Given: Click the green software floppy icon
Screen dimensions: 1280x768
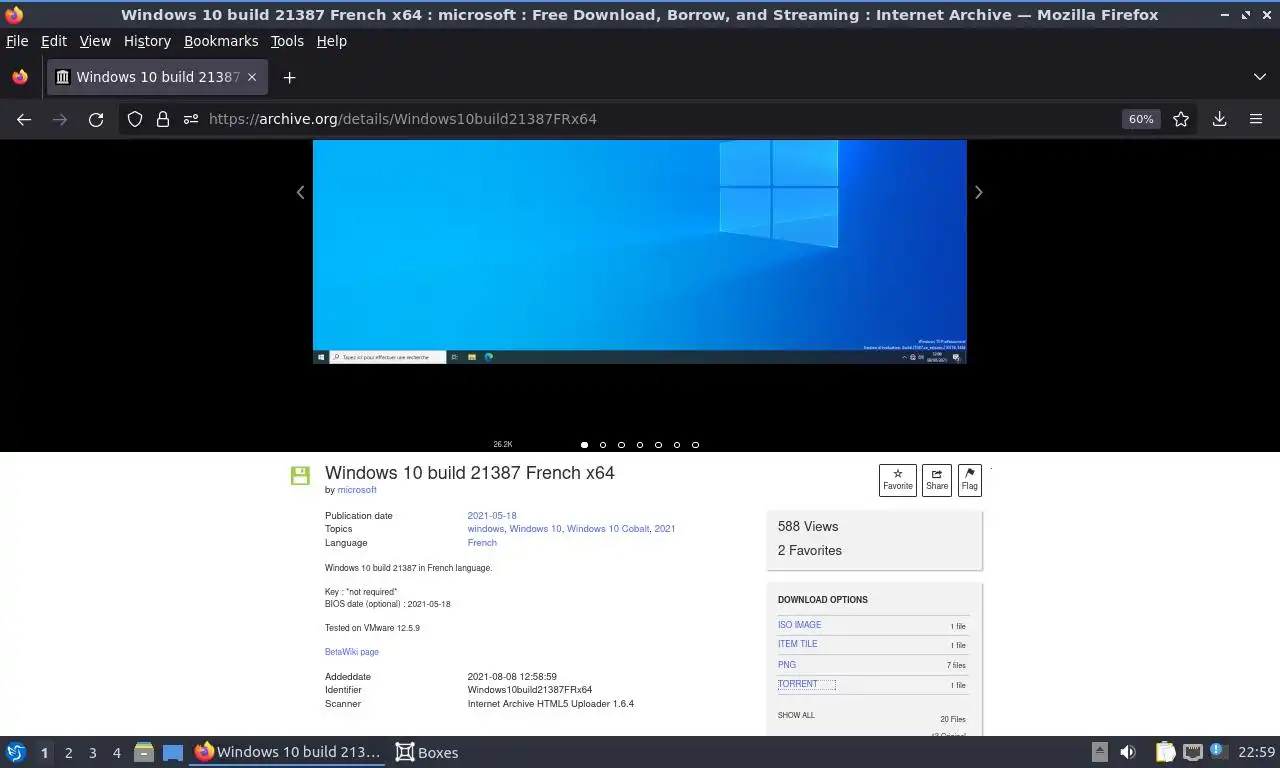Looking at the screenshot, I should 300,476.
